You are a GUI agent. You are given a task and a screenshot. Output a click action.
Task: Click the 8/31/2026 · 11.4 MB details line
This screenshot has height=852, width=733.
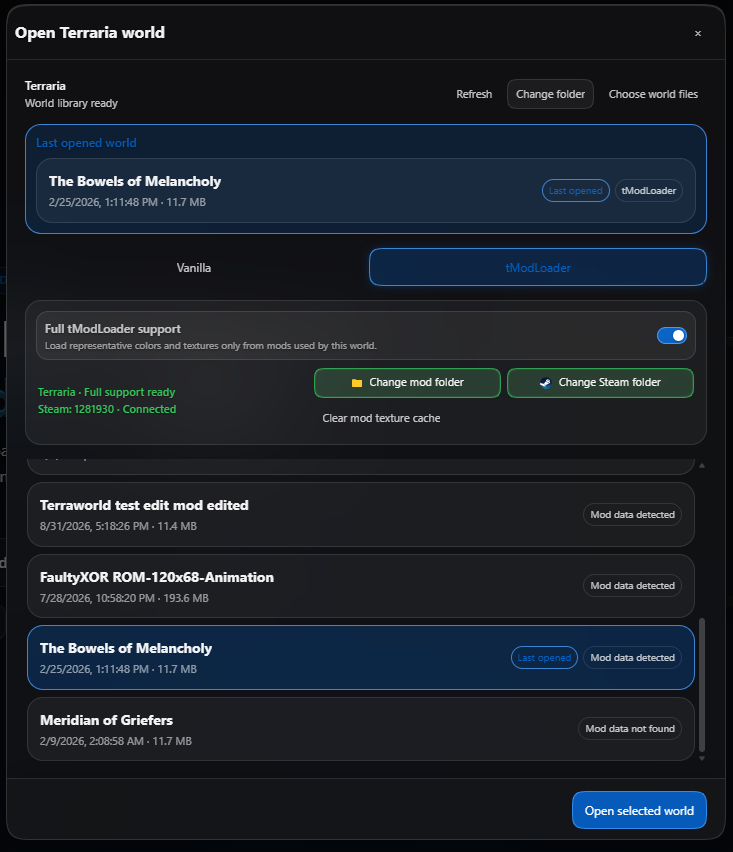[118, 527]
